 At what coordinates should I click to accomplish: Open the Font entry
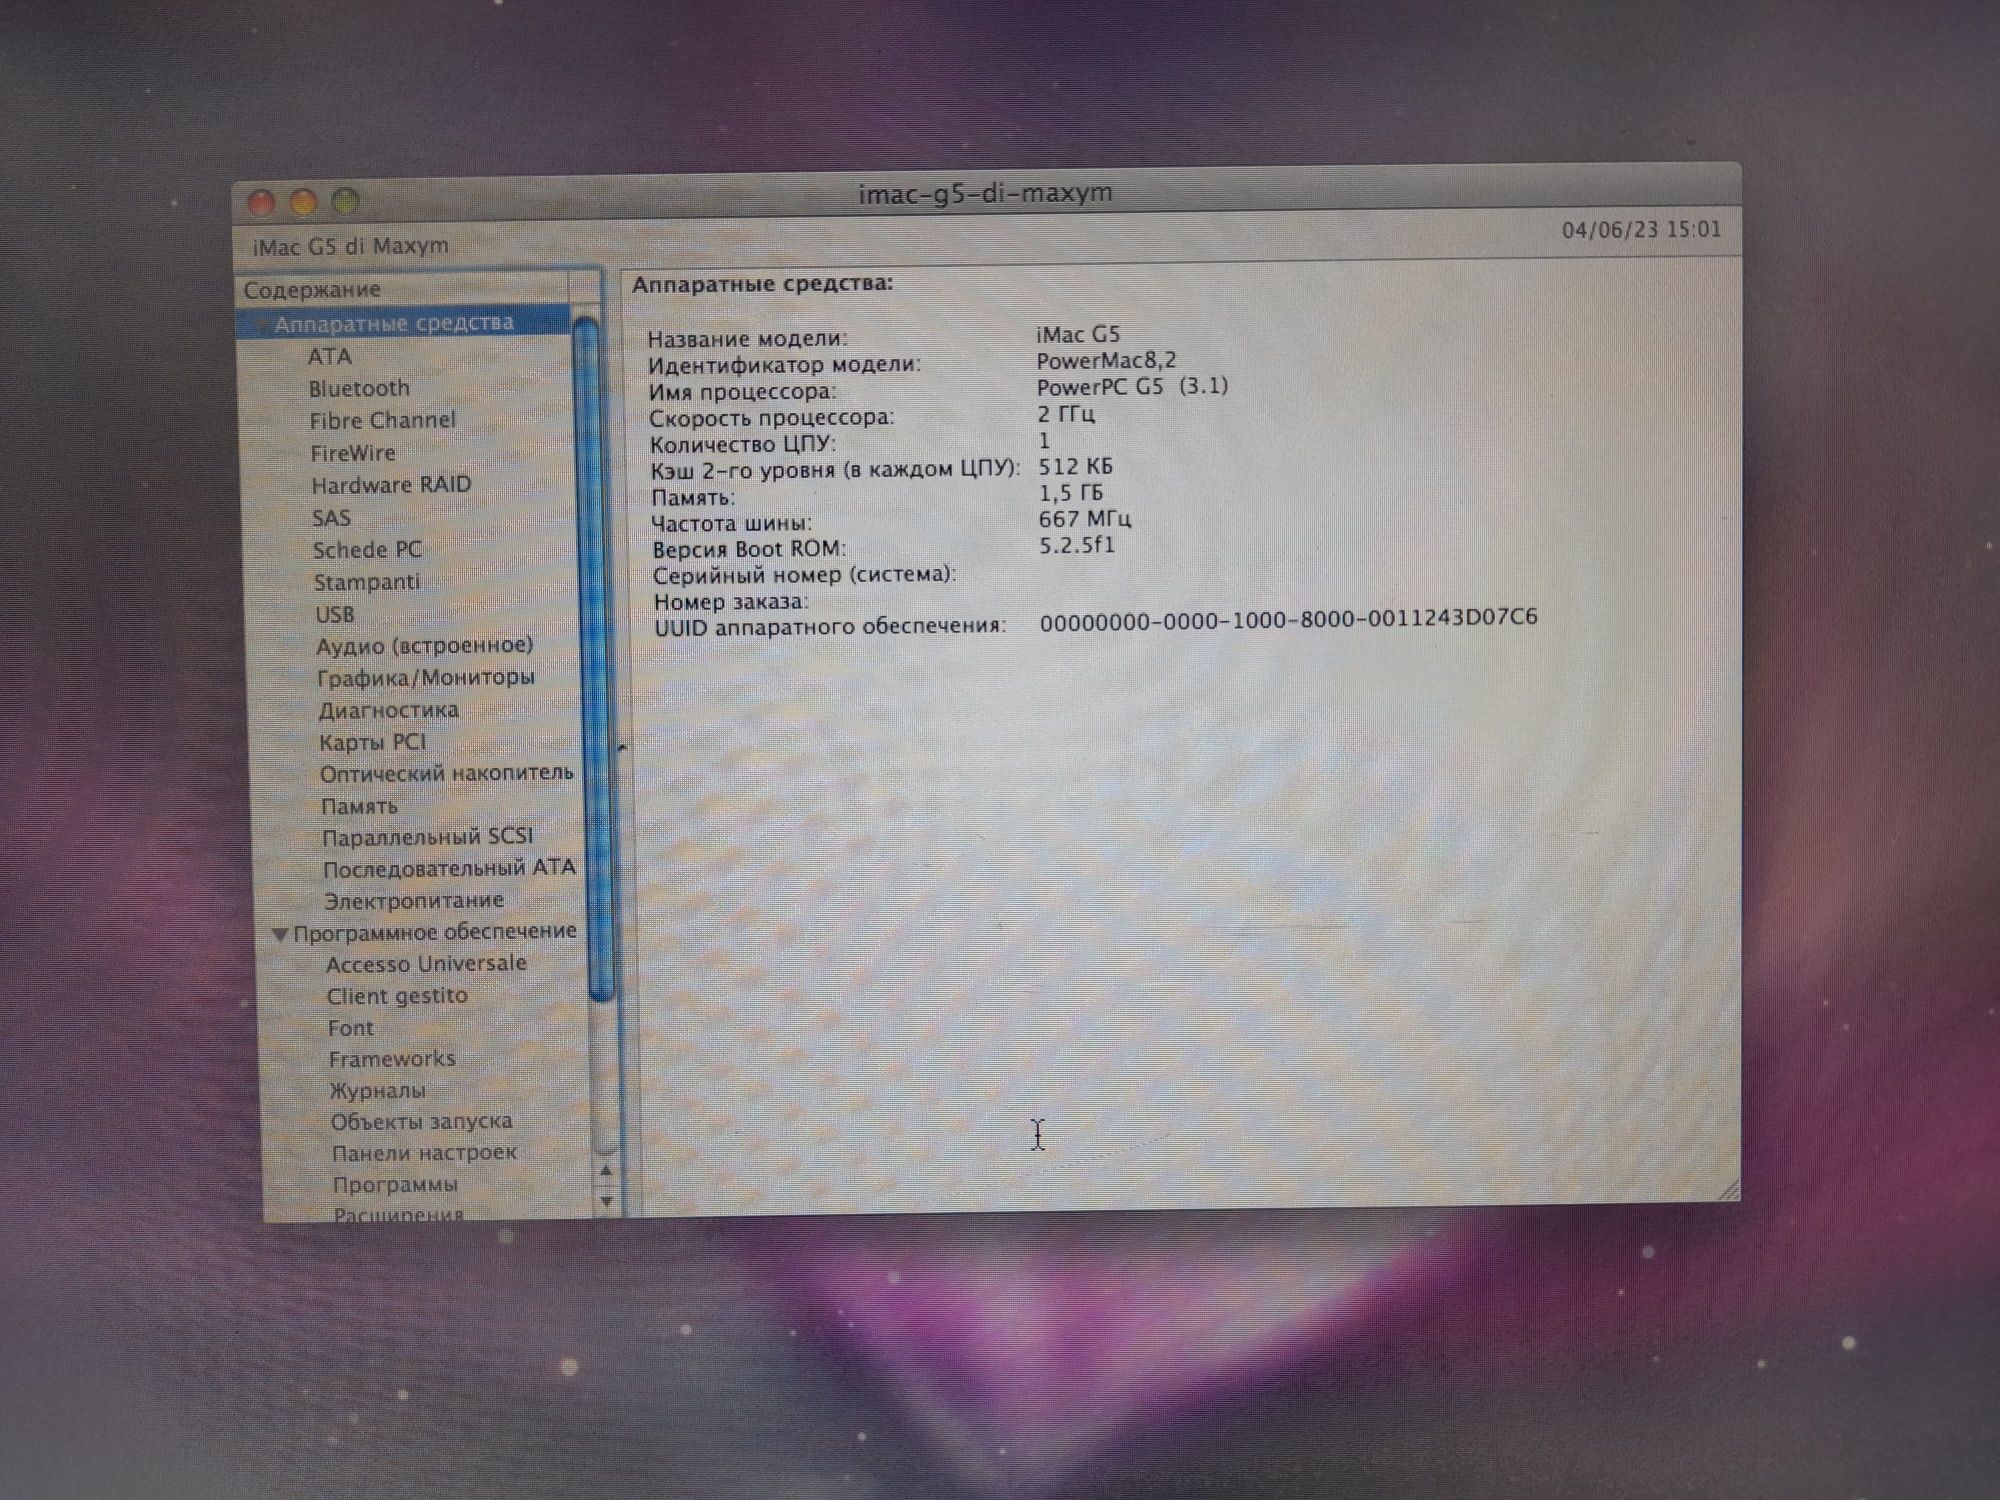(350, 1028)
